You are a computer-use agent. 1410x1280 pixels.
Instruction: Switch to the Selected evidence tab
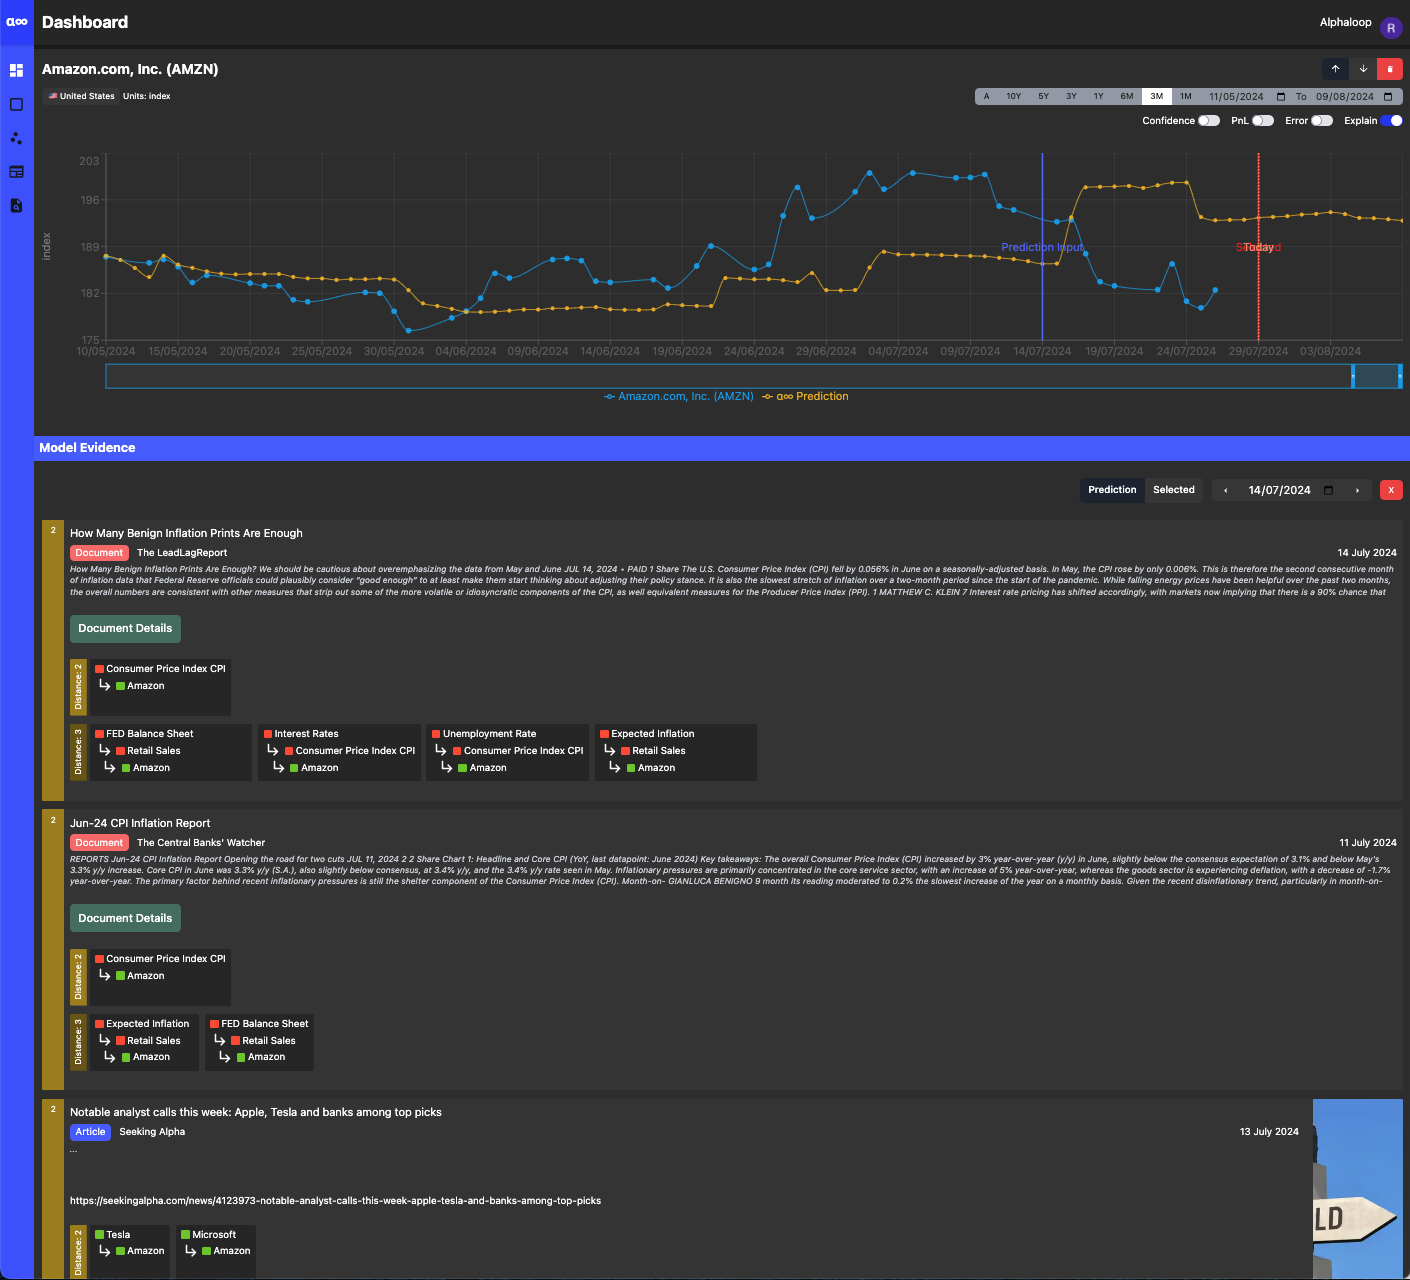pyautogui.click(x=1174, y=490)
